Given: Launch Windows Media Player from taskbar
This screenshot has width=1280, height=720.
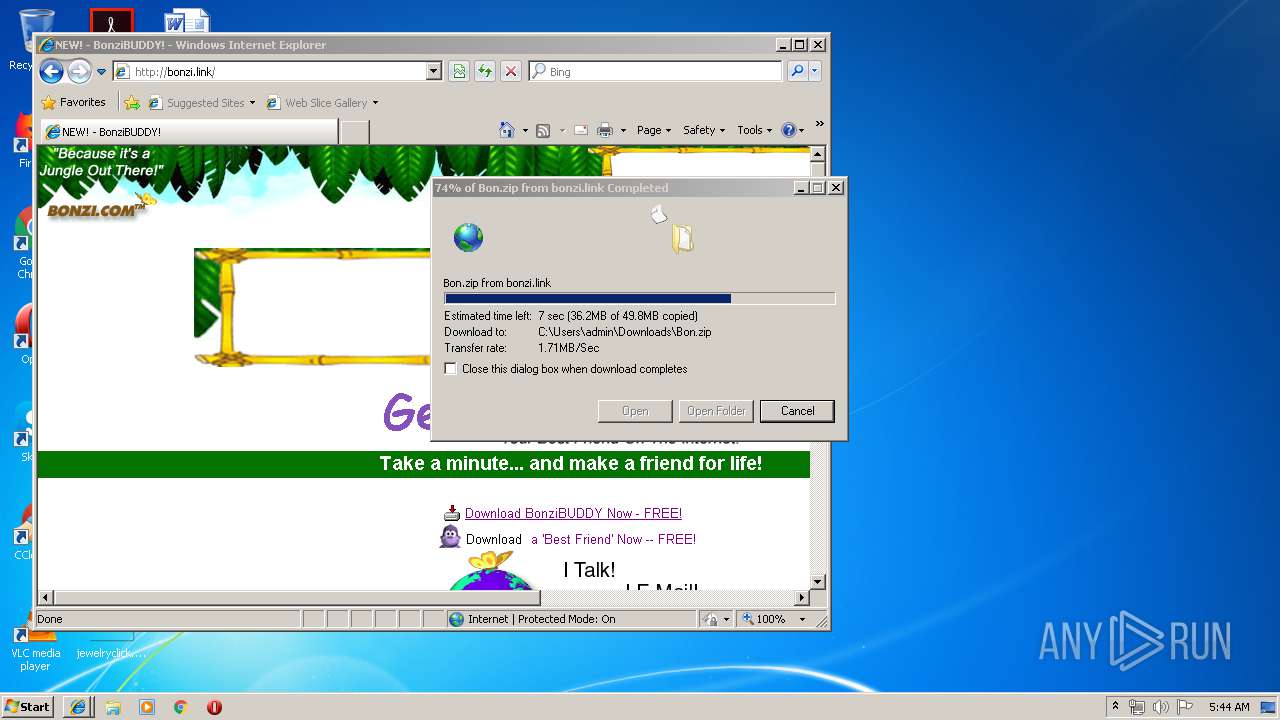Looking at the screenshot, I should point(147,707).
